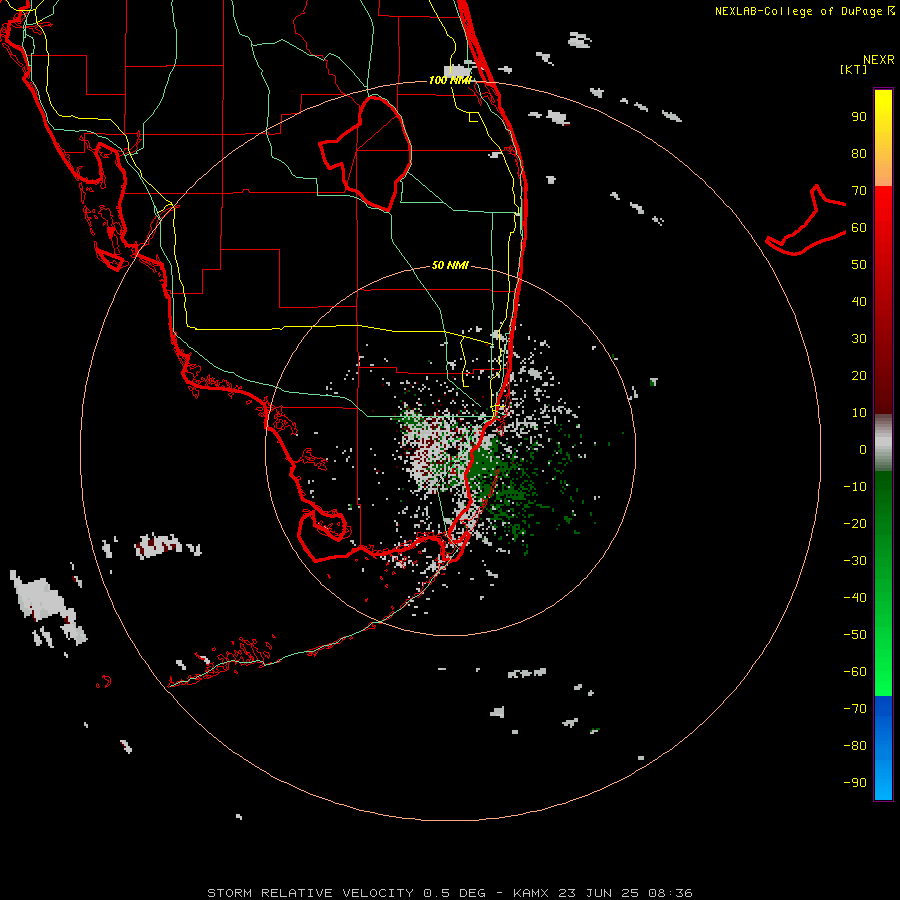Select the -10 tick label on scale
The width and height of the screenshot is (900, 900).
click(x=855, y=487)
